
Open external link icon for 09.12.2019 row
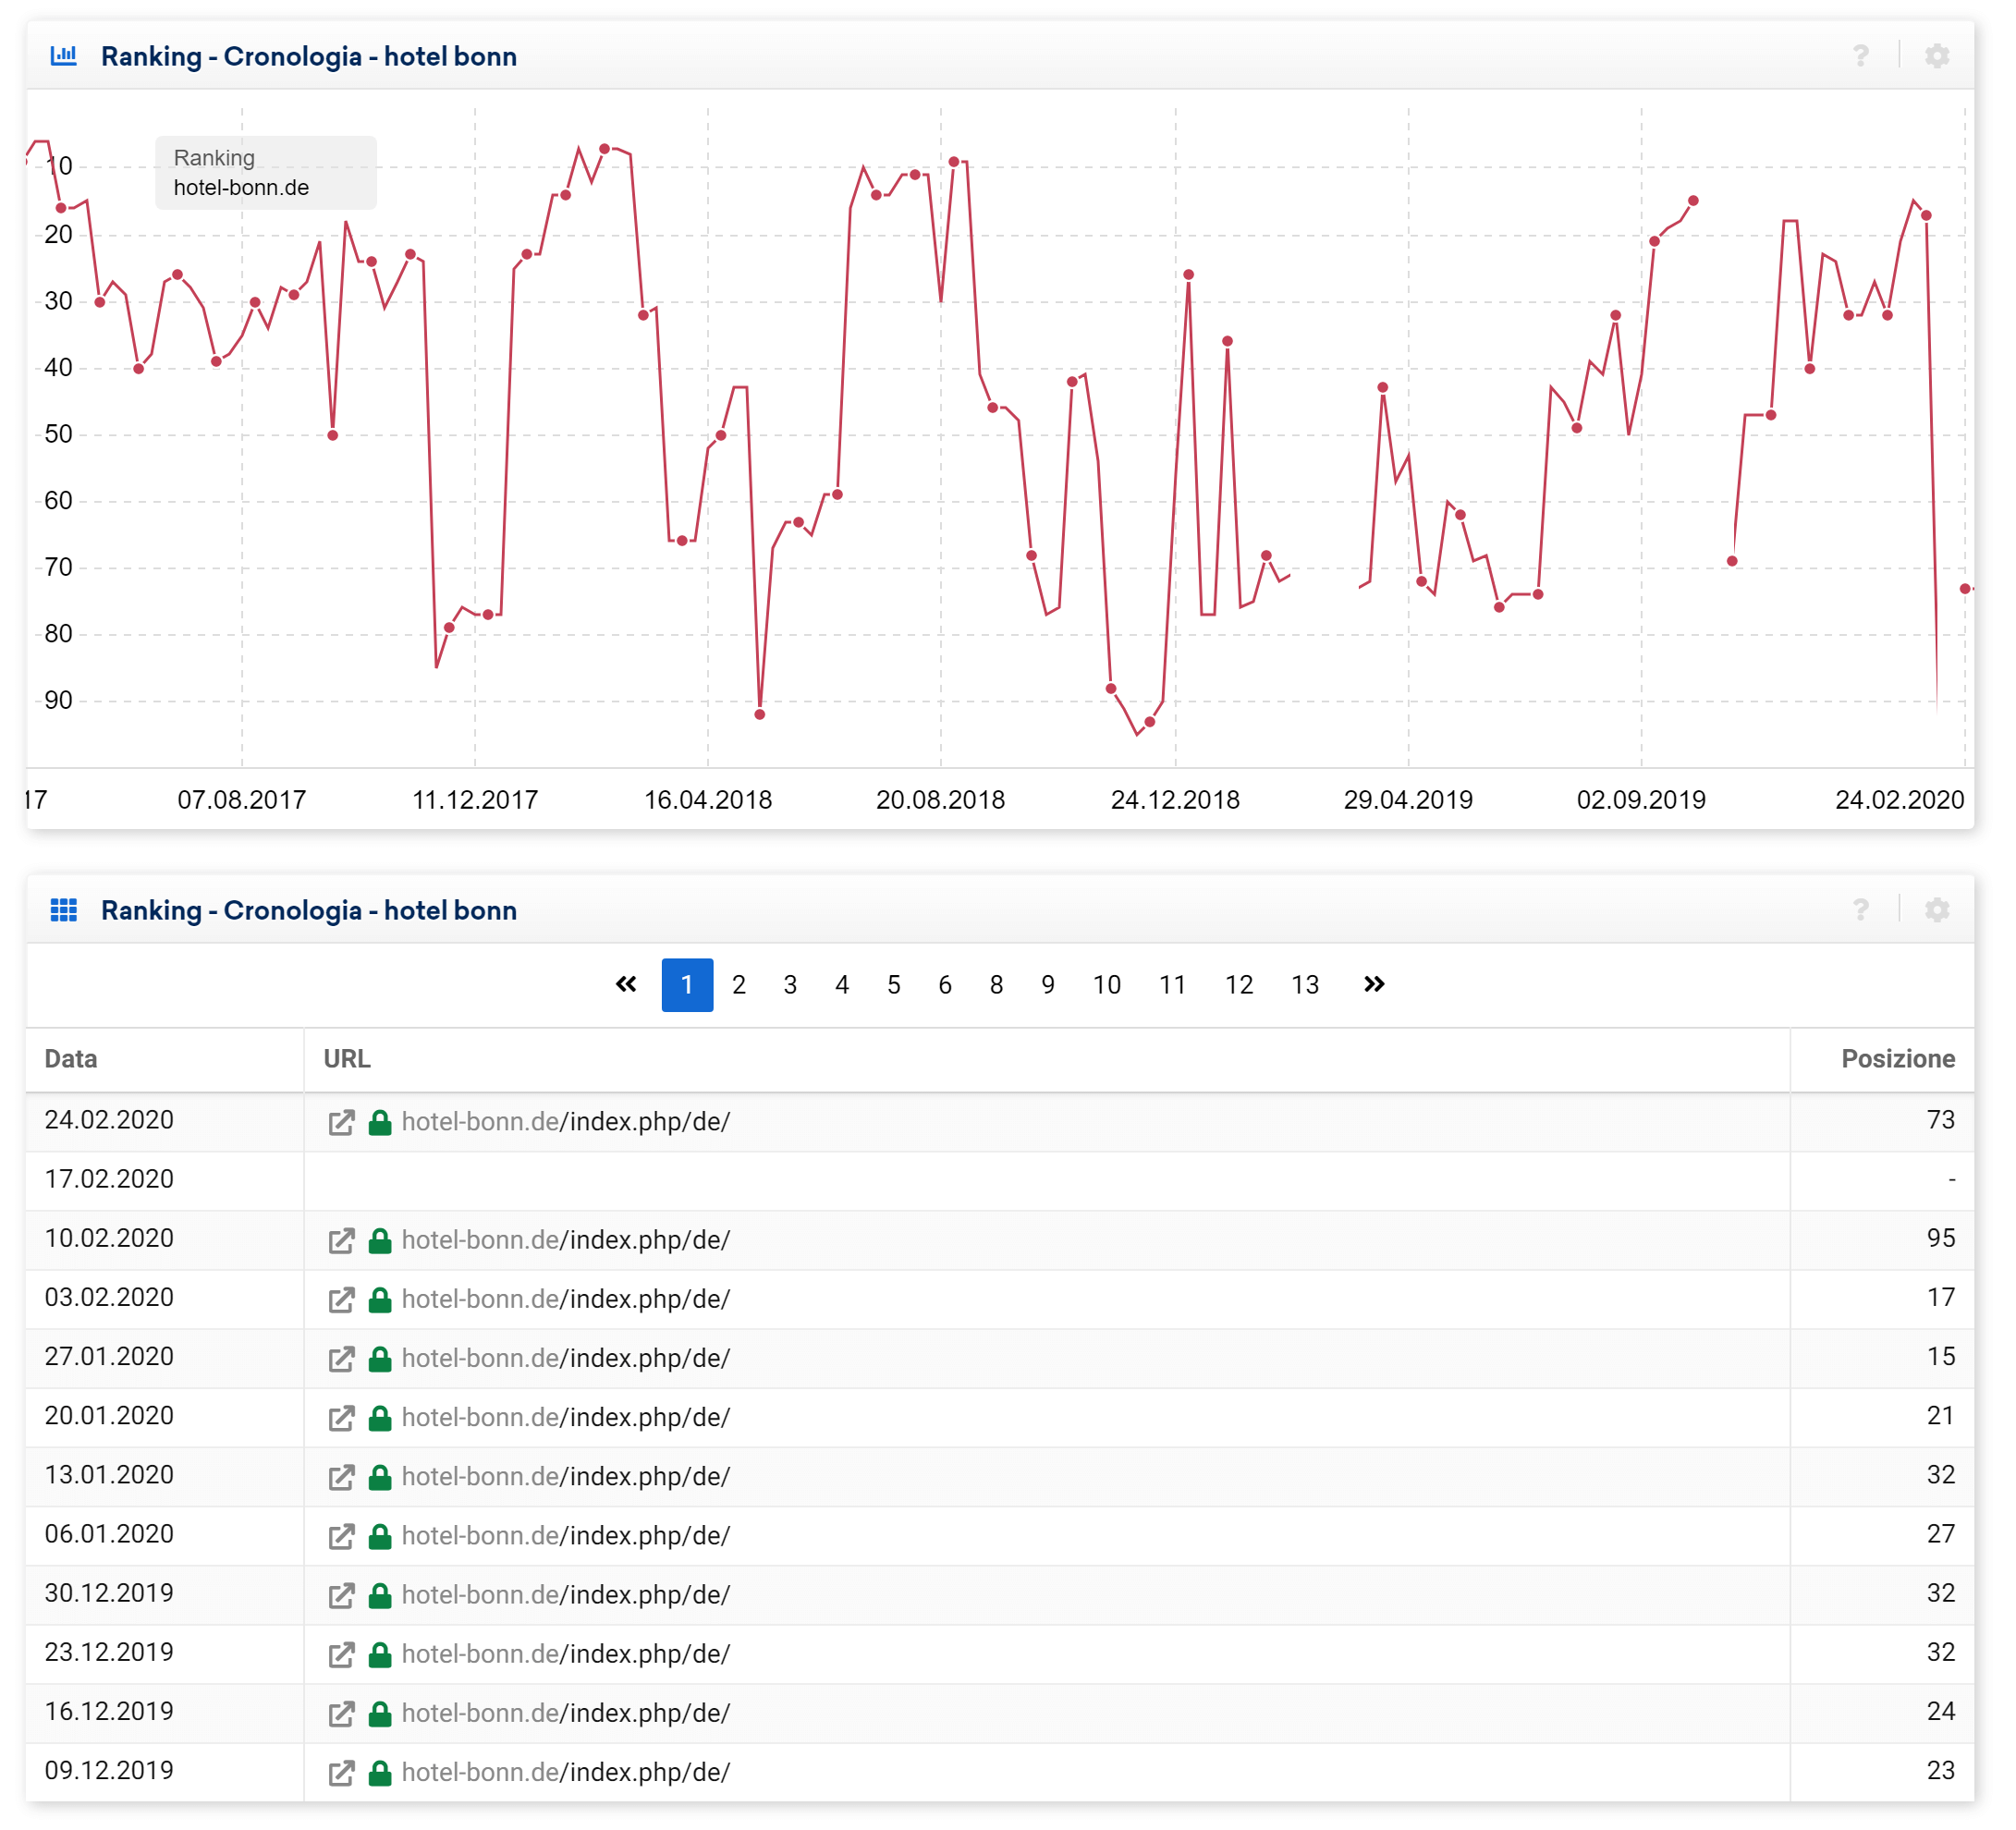click(x=341, y=1773)
